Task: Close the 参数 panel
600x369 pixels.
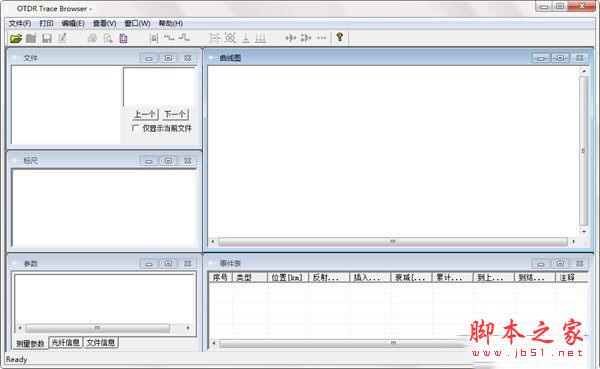Action: [188, 263]
